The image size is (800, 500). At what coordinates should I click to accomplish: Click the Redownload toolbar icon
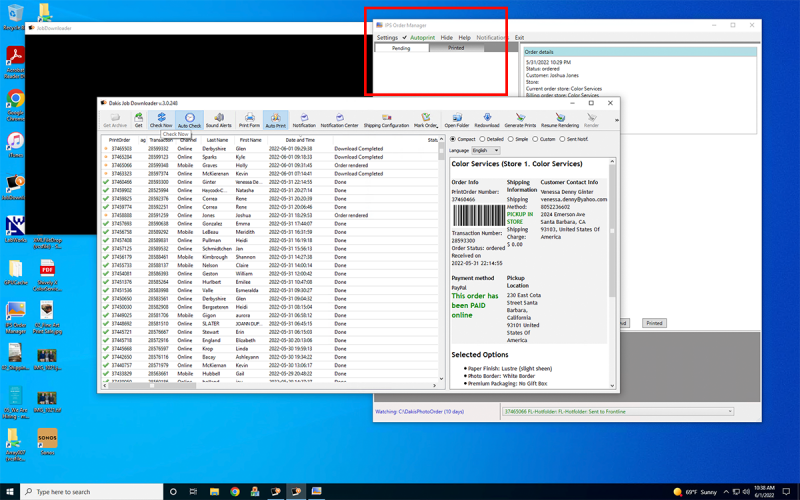(x=487, y=120)
